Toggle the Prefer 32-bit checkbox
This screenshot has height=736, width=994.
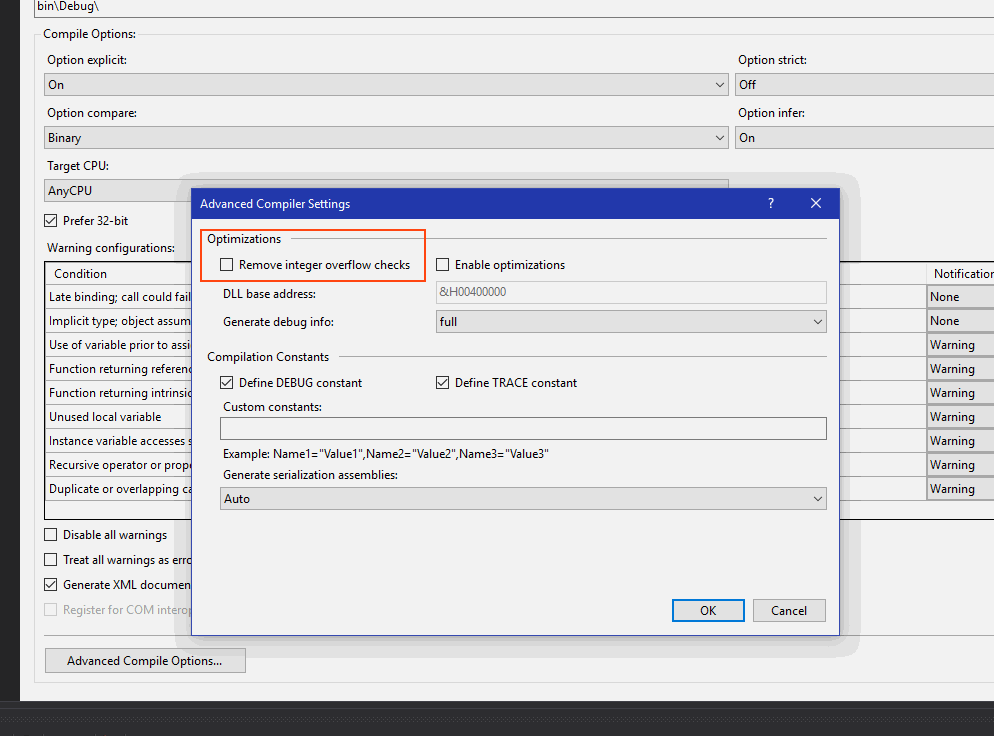(51, 221)
